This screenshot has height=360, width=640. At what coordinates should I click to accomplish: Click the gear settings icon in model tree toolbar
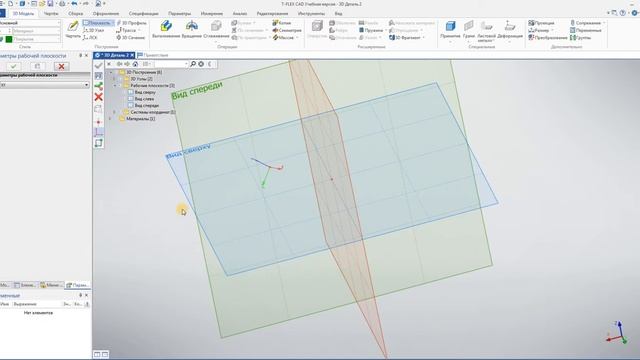click(201, 64)
